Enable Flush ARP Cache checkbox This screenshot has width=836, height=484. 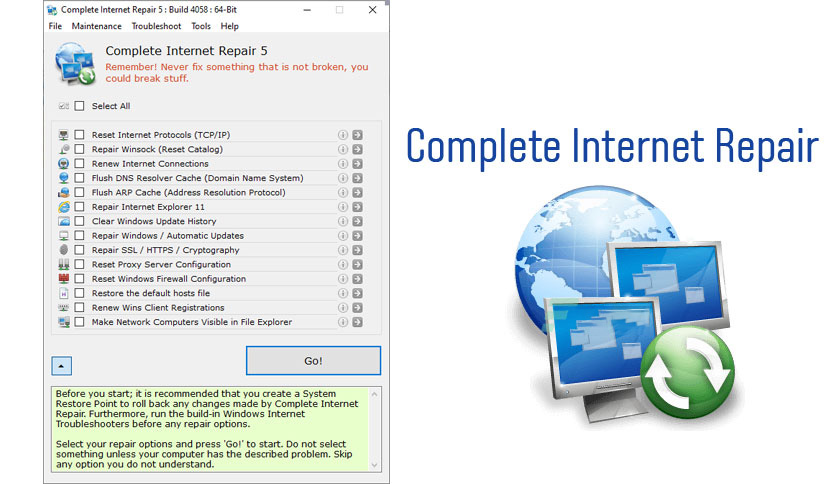coord(79,193)
